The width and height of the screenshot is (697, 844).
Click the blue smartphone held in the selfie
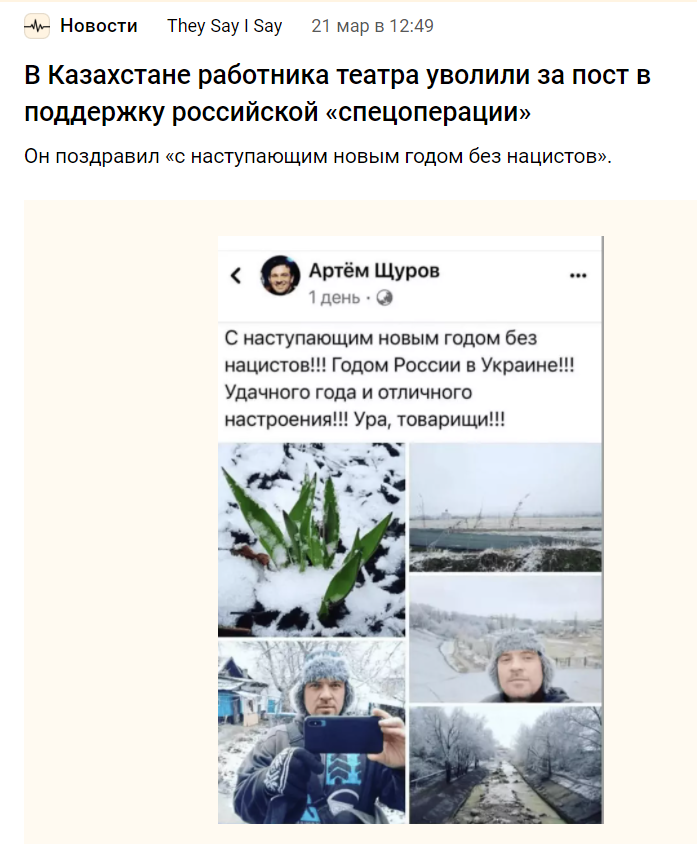tap(343, 733)
